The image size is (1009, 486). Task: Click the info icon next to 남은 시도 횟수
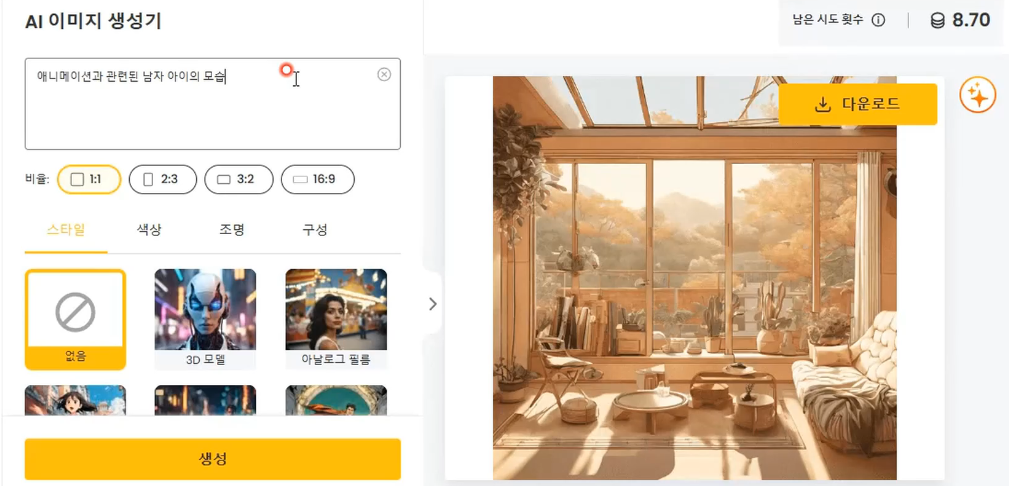[x=878, y=20]
